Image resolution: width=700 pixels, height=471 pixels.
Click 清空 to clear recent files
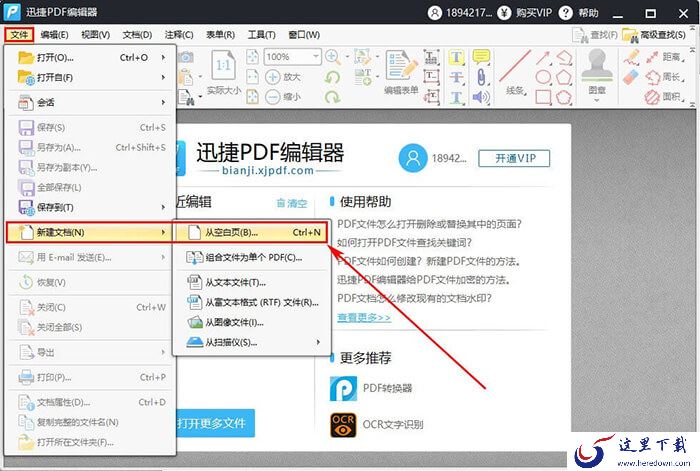[292, 204]
